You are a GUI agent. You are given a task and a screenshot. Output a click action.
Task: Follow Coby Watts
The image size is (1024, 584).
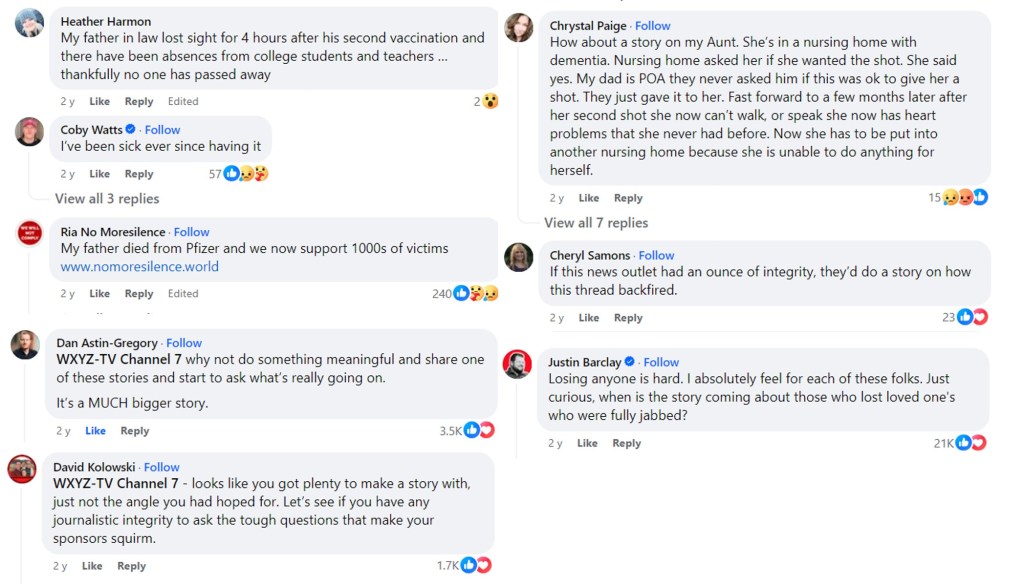[162, 130]
